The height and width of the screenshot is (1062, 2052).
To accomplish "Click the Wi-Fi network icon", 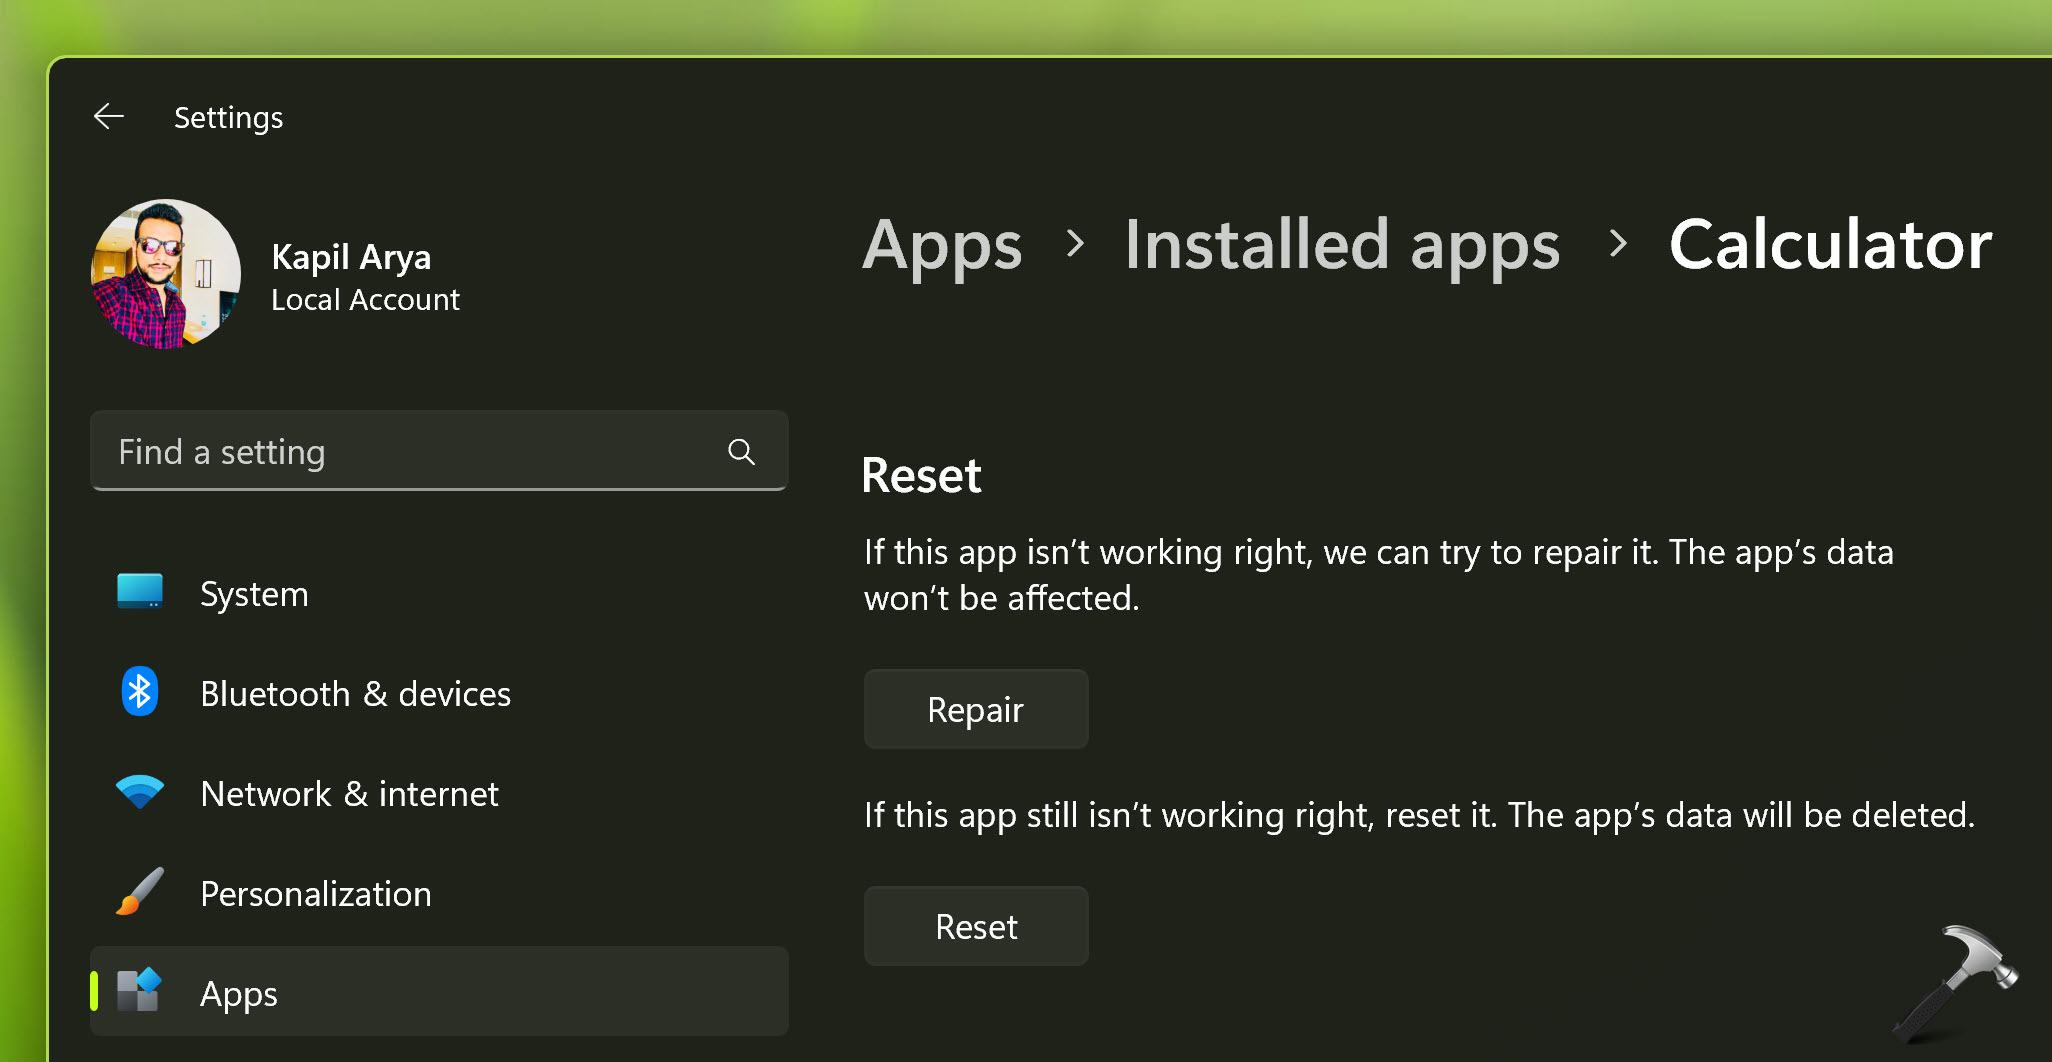I will pos(140,792).
